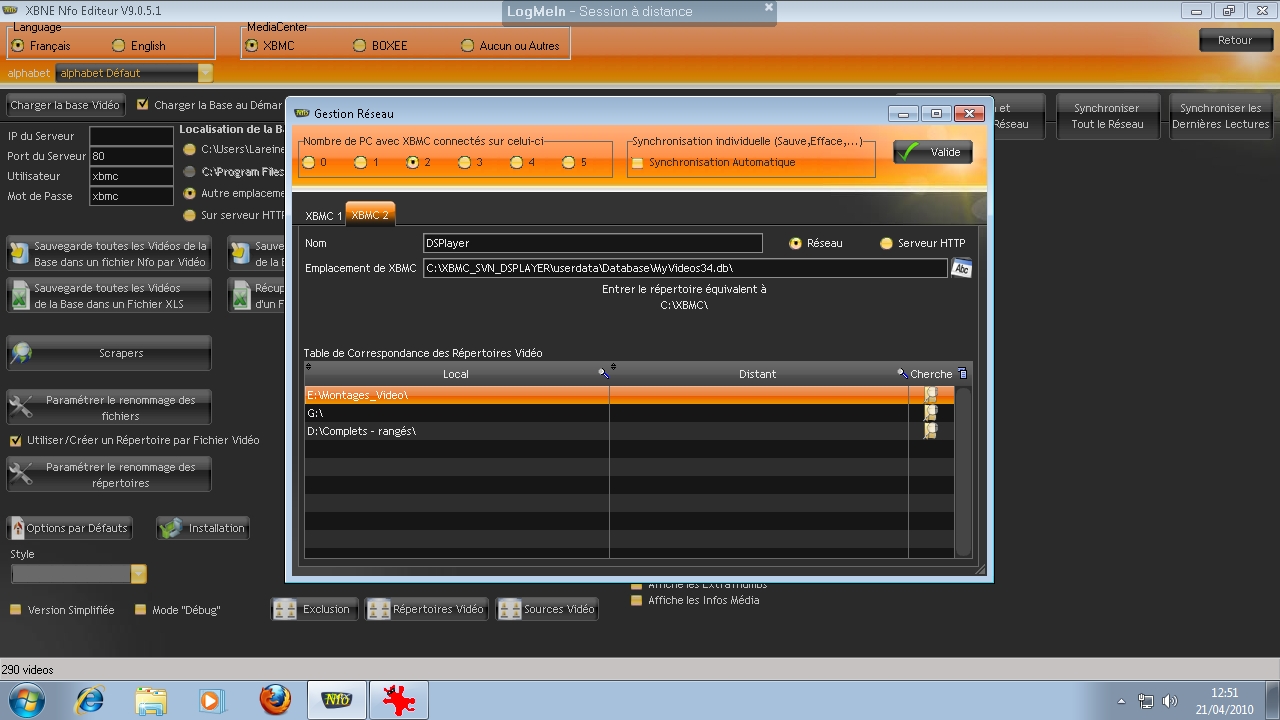The image size is (1280, 720).
Task: Select Serveur HTTP option
Action: 886,243
